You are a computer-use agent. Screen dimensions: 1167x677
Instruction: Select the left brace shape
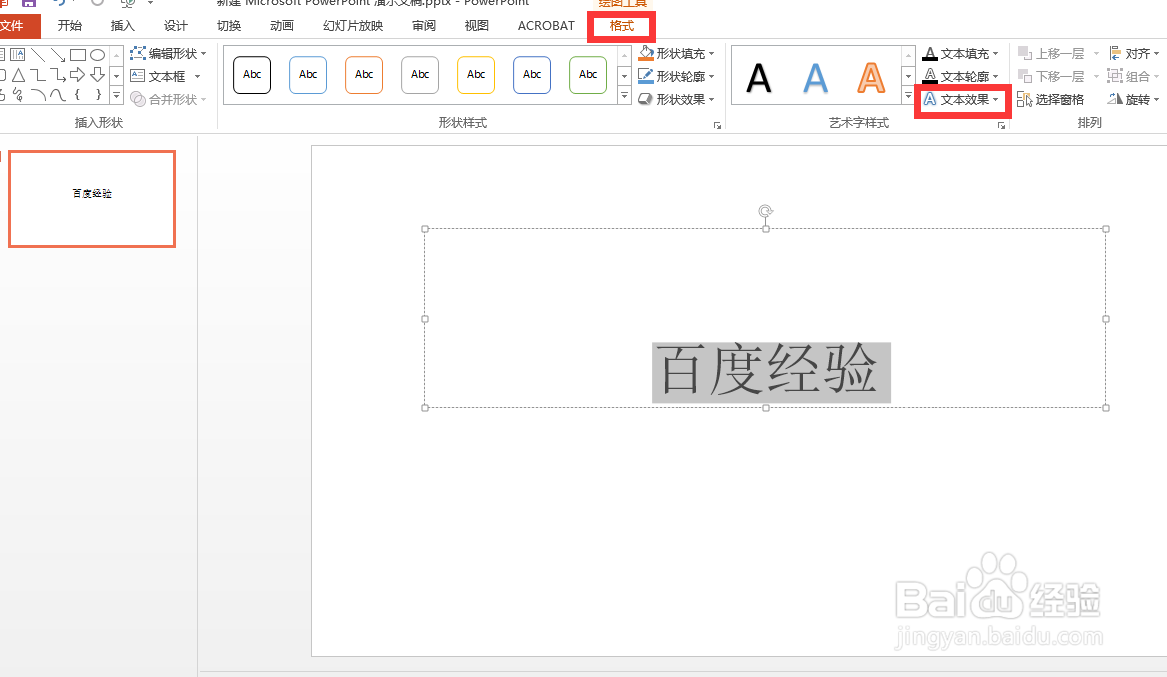(x=77, y=95)
